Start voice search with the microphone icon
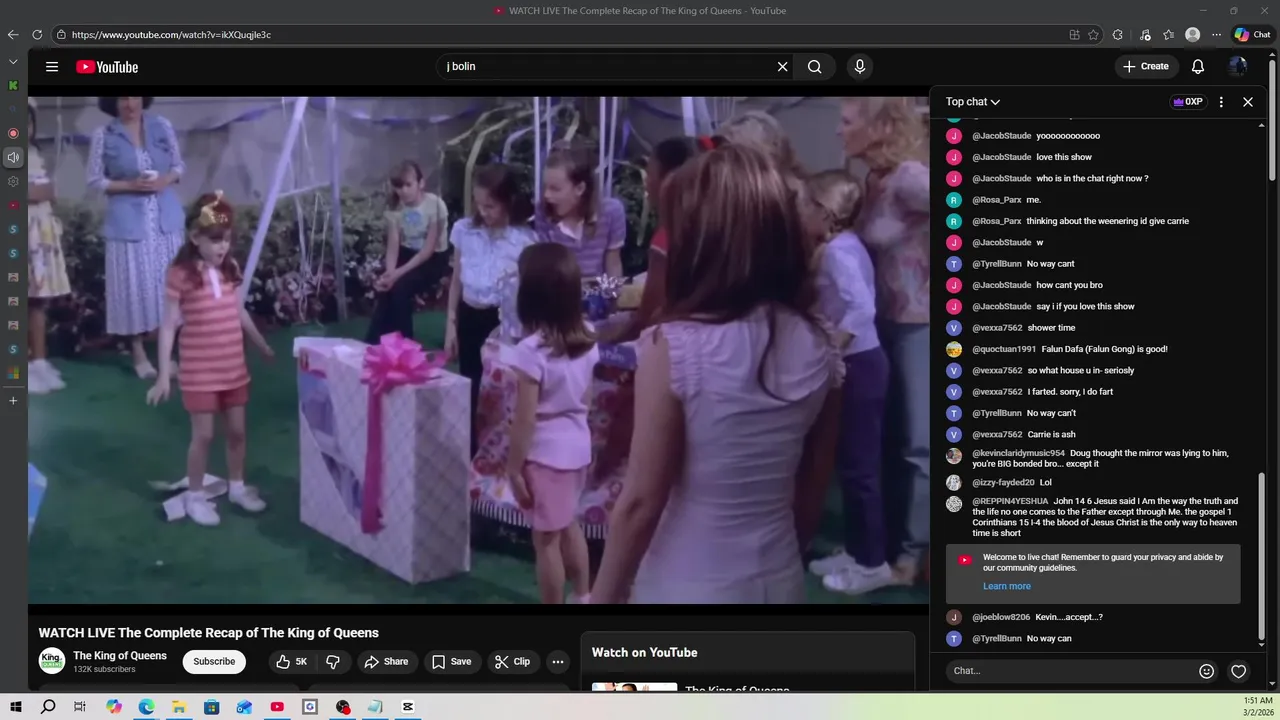1280x720 pixels. [859, 67]
